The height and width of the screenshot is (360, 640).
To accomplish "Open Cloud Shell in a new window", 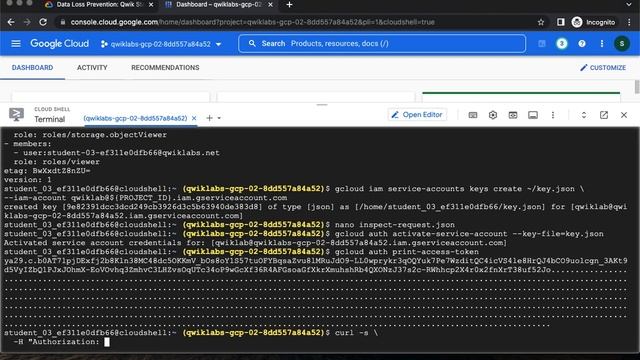I will pyautogui.click(x=604, y=115).
